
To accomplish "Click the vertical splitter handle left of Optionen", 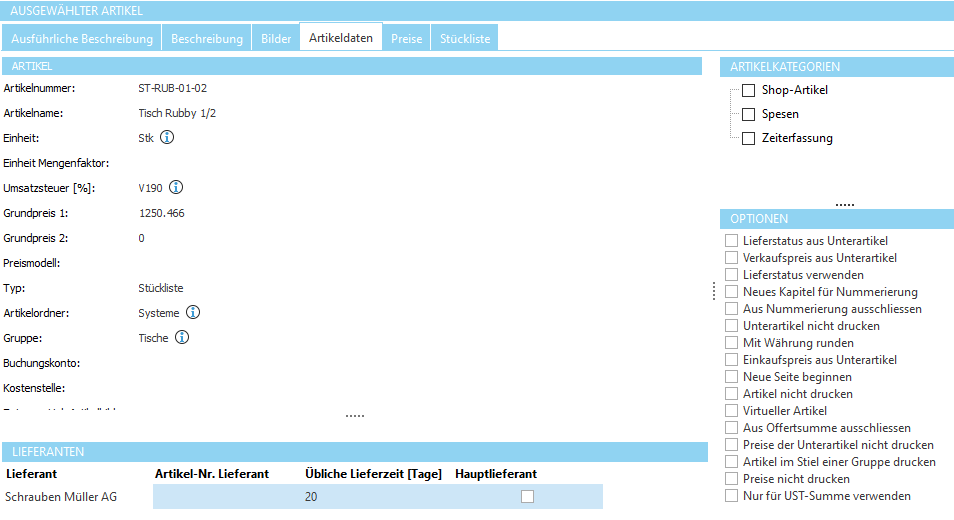I will (x=713, y=290).
